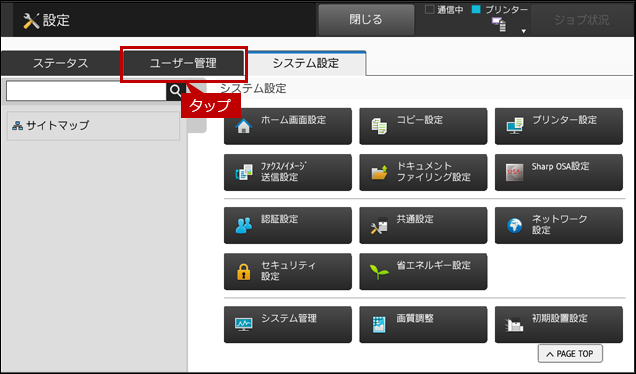Open 画質調整 label

pos(415,318)
